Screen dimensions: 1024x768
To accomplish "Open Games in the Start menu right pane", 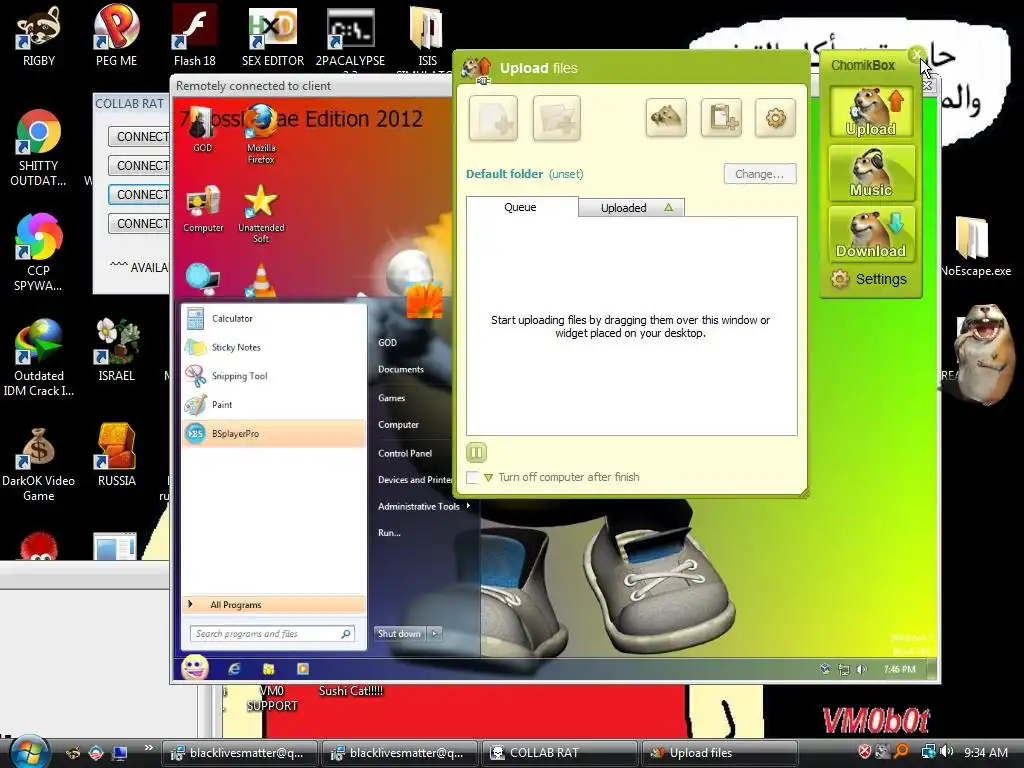I will click(x=391, y=398).
